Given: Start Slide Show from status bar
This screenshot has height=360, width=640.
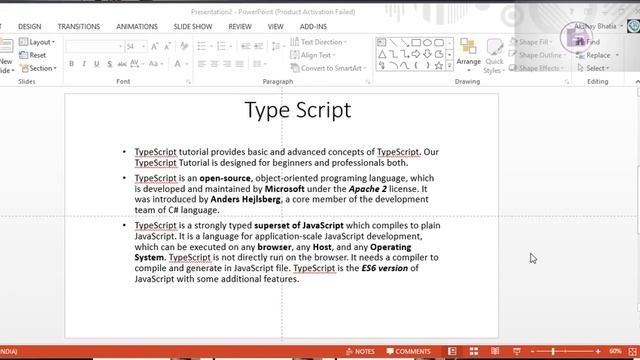Looking at the screenshot, I should (517, 351).
